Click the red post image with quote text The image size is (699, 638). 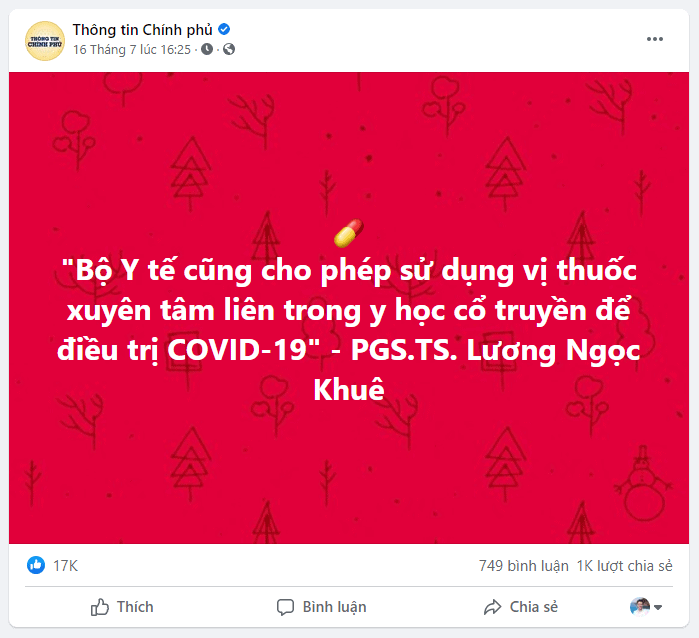[349, 308]
